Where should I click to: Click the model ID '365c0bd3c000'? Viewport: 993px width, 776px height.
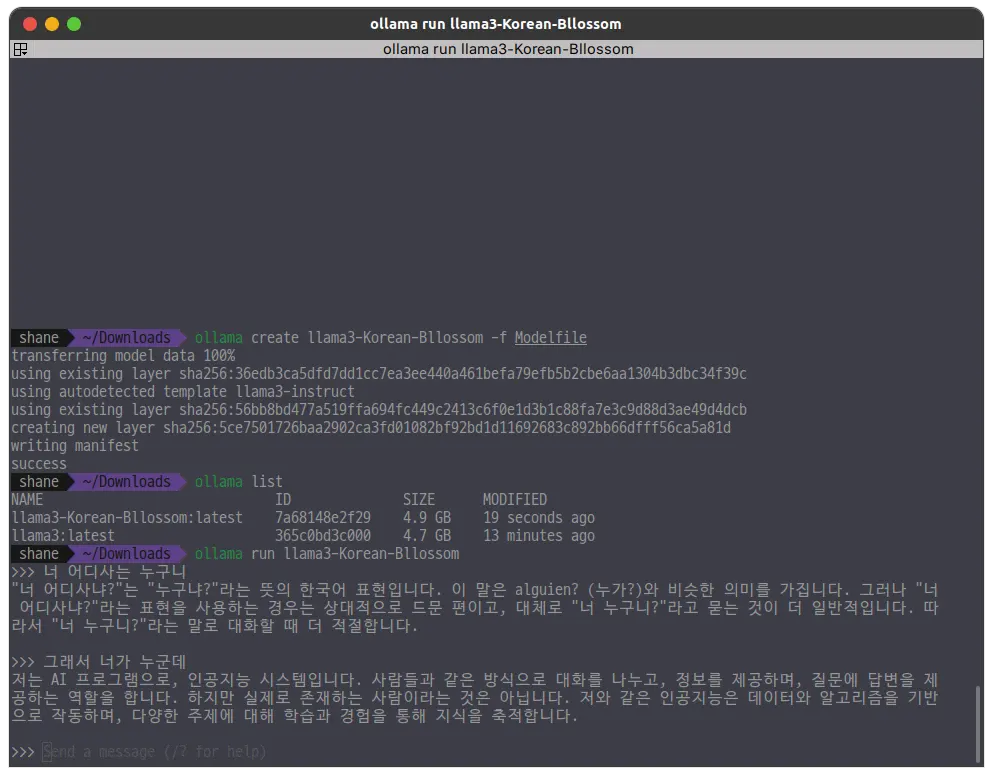point(322,535)
